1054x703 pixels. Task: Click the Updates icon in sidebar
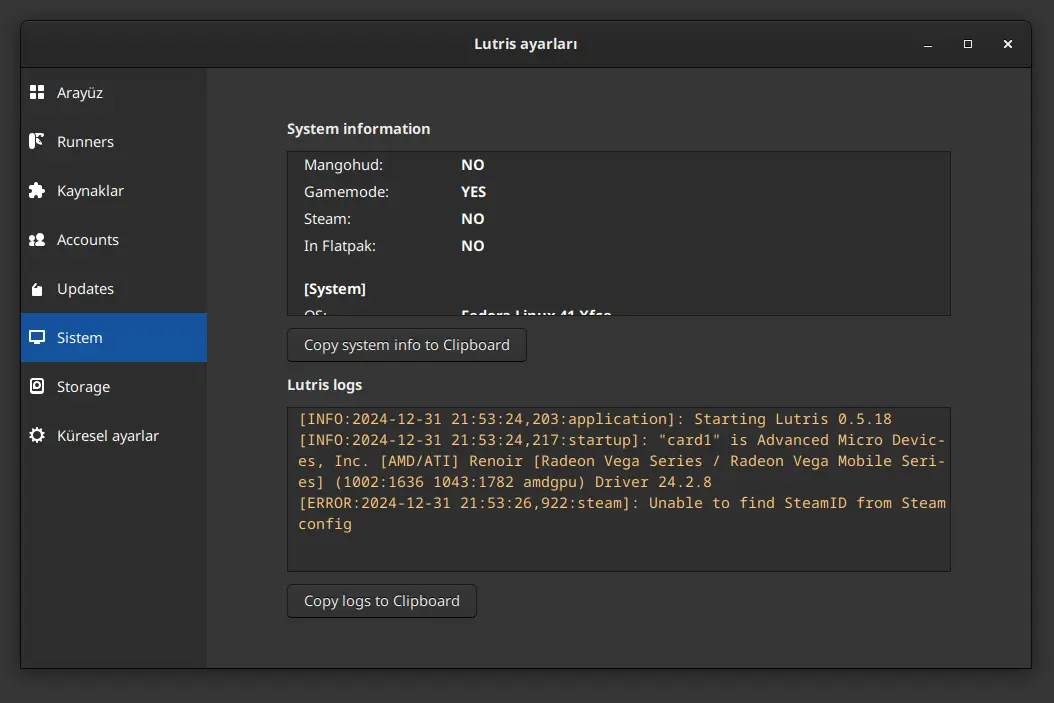37,289
